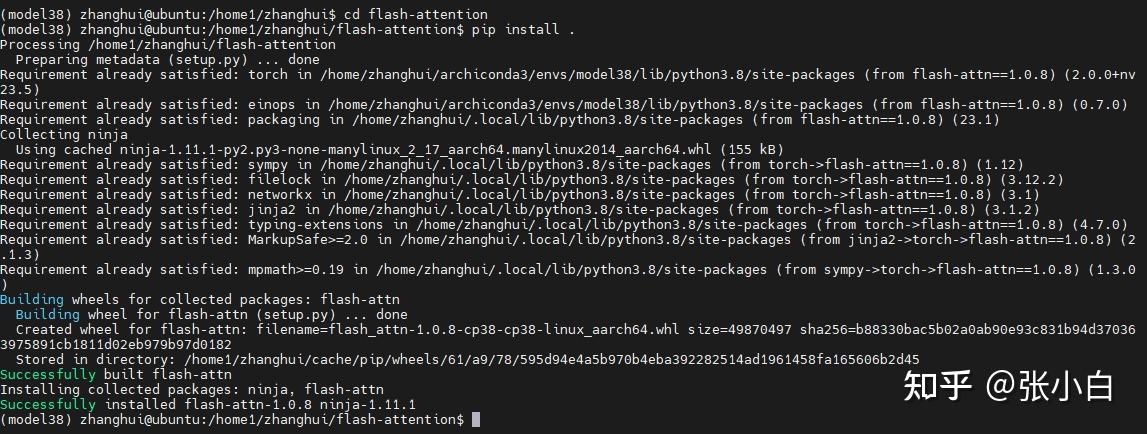Click the 'Building wheels for collected packages' line
This screenshot has width=1147, height=434.
(200, 299)
